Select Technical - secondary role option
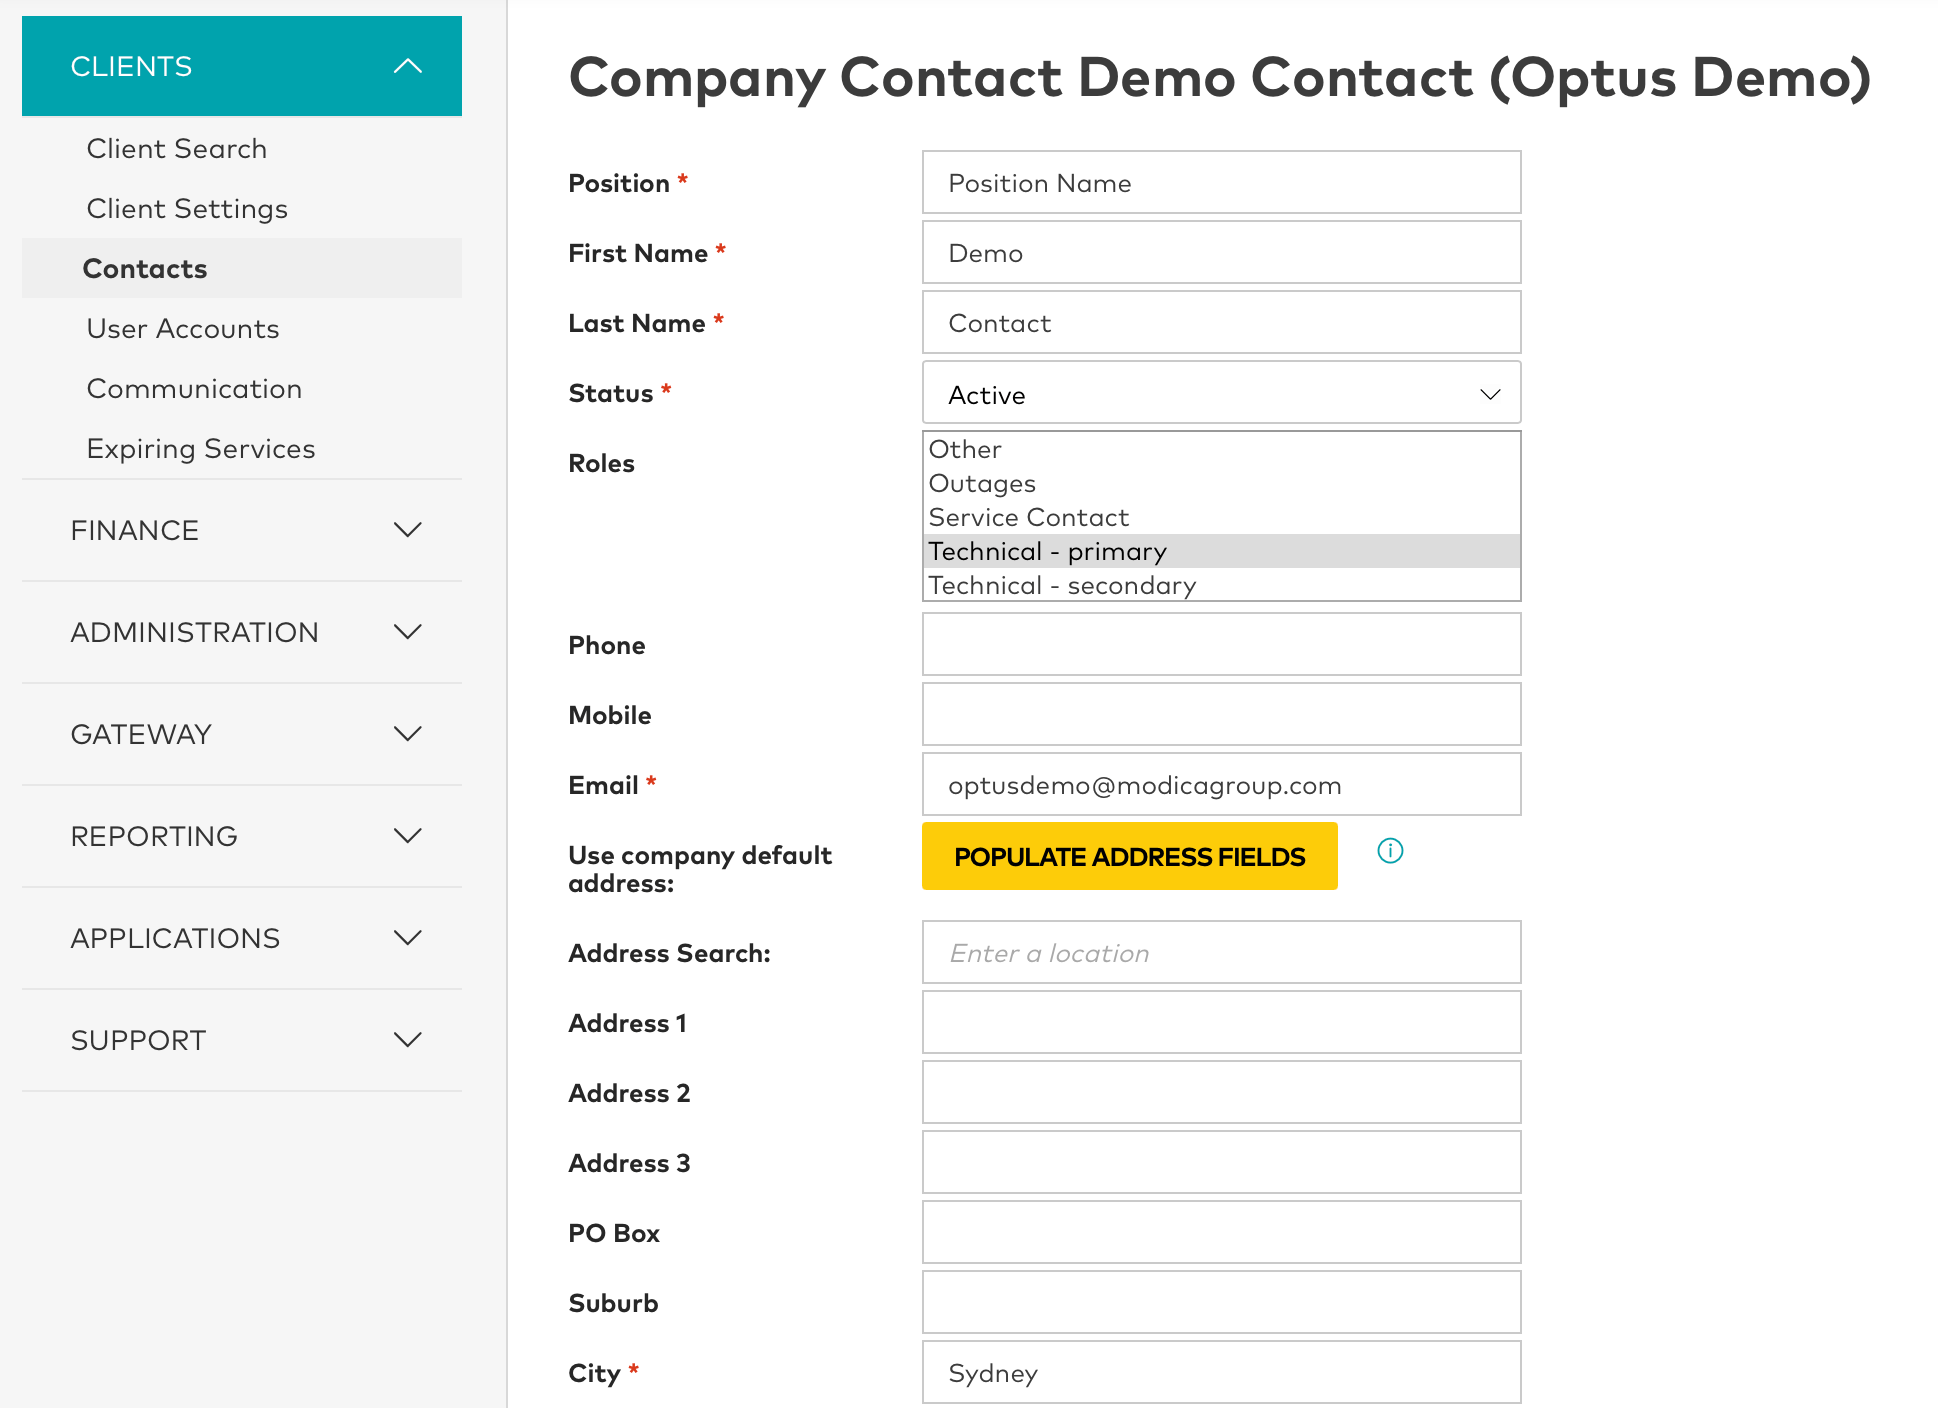Screen dimensions: 1938x1408 (1062, 586)
